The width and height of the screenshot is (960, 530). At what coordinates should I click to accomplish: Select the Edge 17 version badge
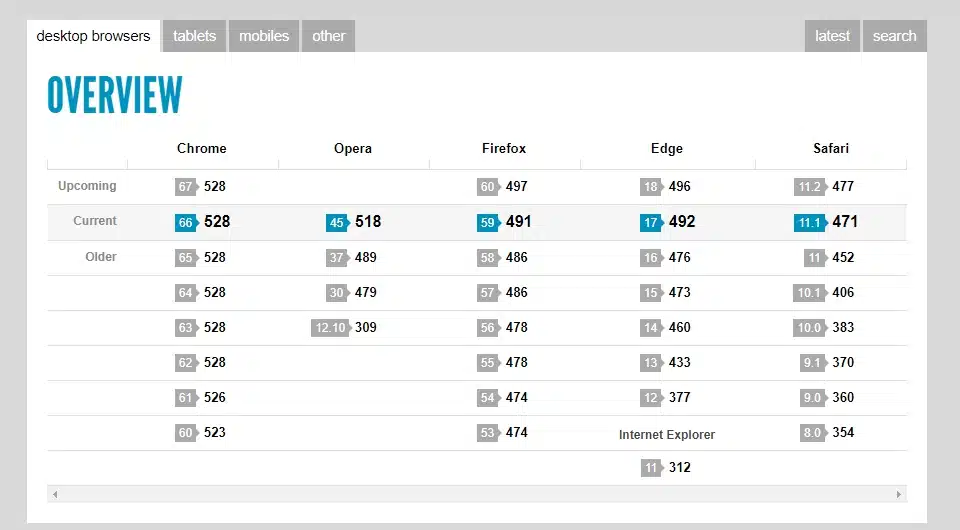point(651,222)
